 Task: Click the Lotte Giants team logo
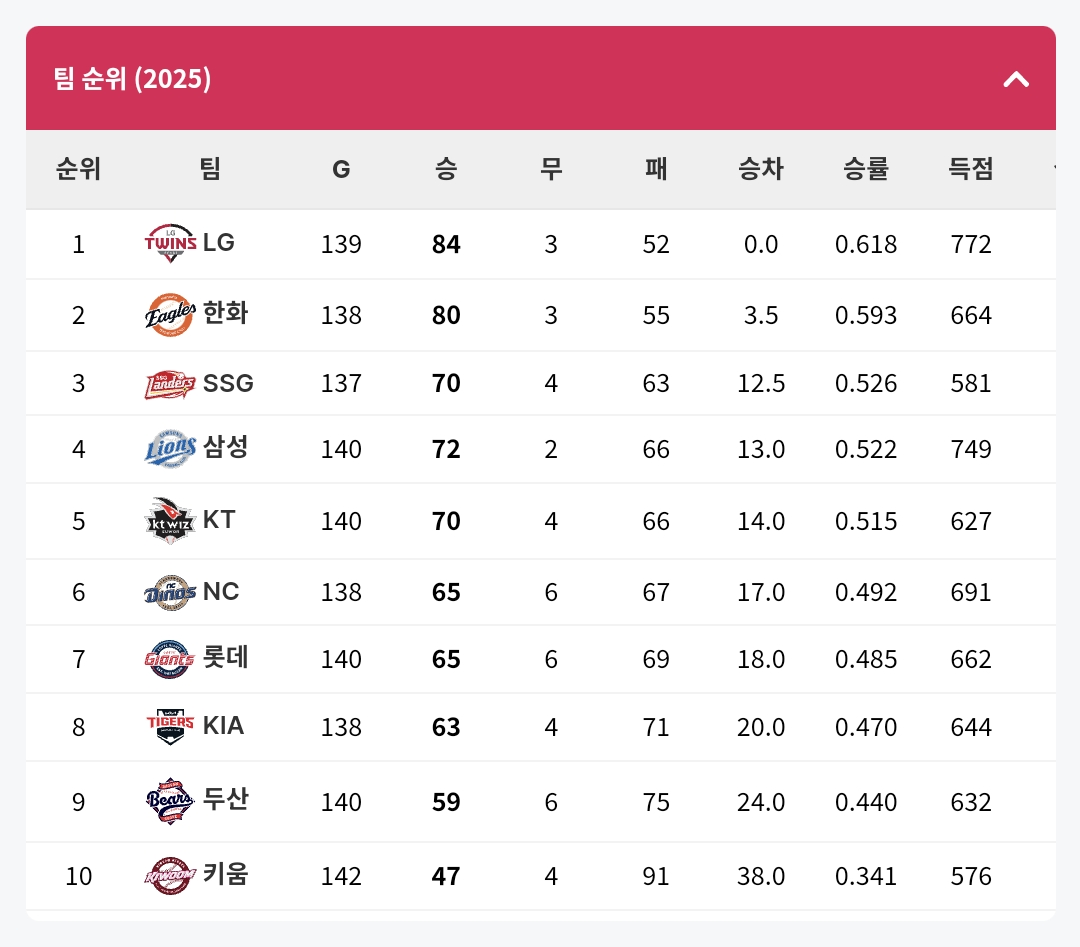click(x=170, y=659)
